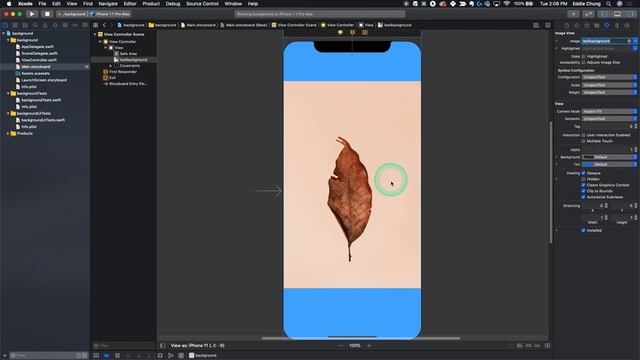Toggle the inspector pane visibility button
This screenshot has width=640, height=360.
click(630, 14)
